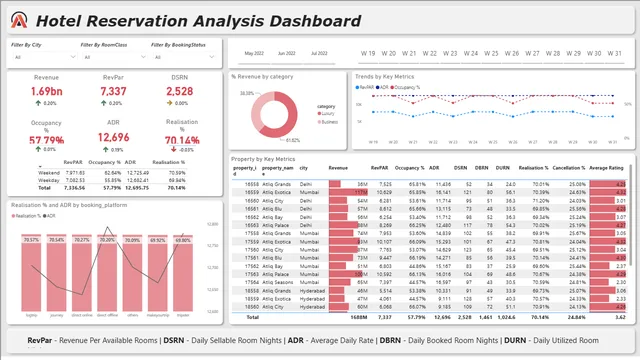Image resolution: width=640 pixels, height=360 pixels.
Task: Click the red down arrow under Realisation 70.14%
Action: point(173,149)
